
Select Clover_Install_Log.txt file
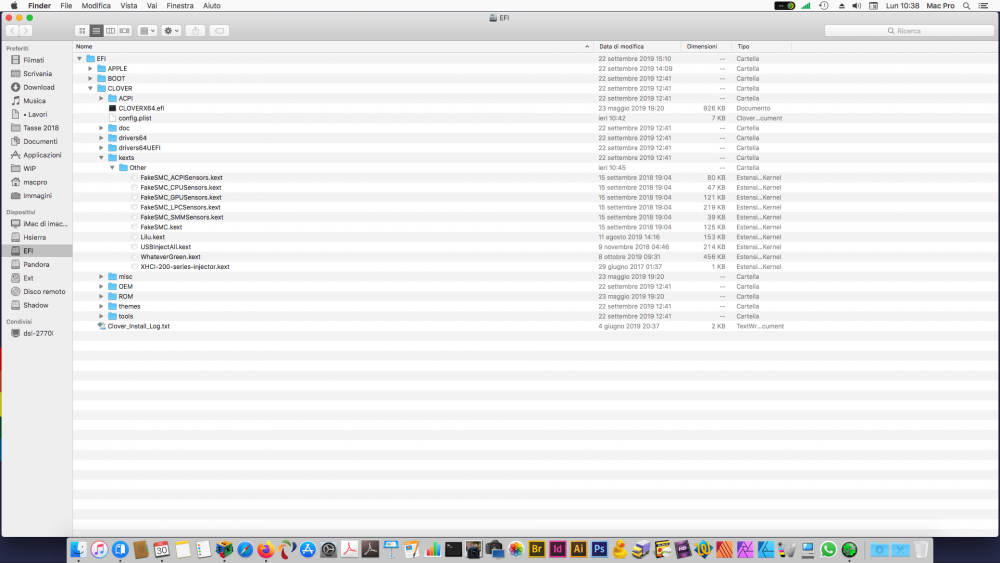click(x=138, y=326)
